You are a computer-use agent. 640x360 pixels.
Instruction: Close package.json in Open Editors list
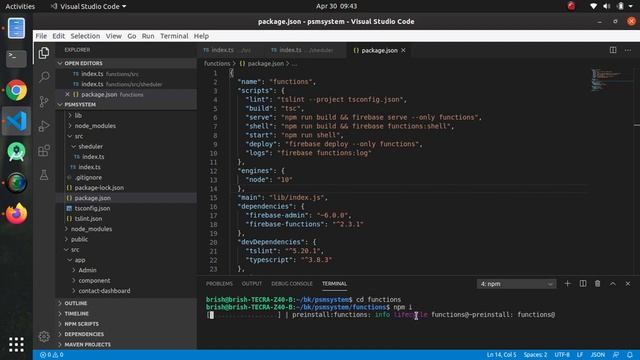(67, 94)
